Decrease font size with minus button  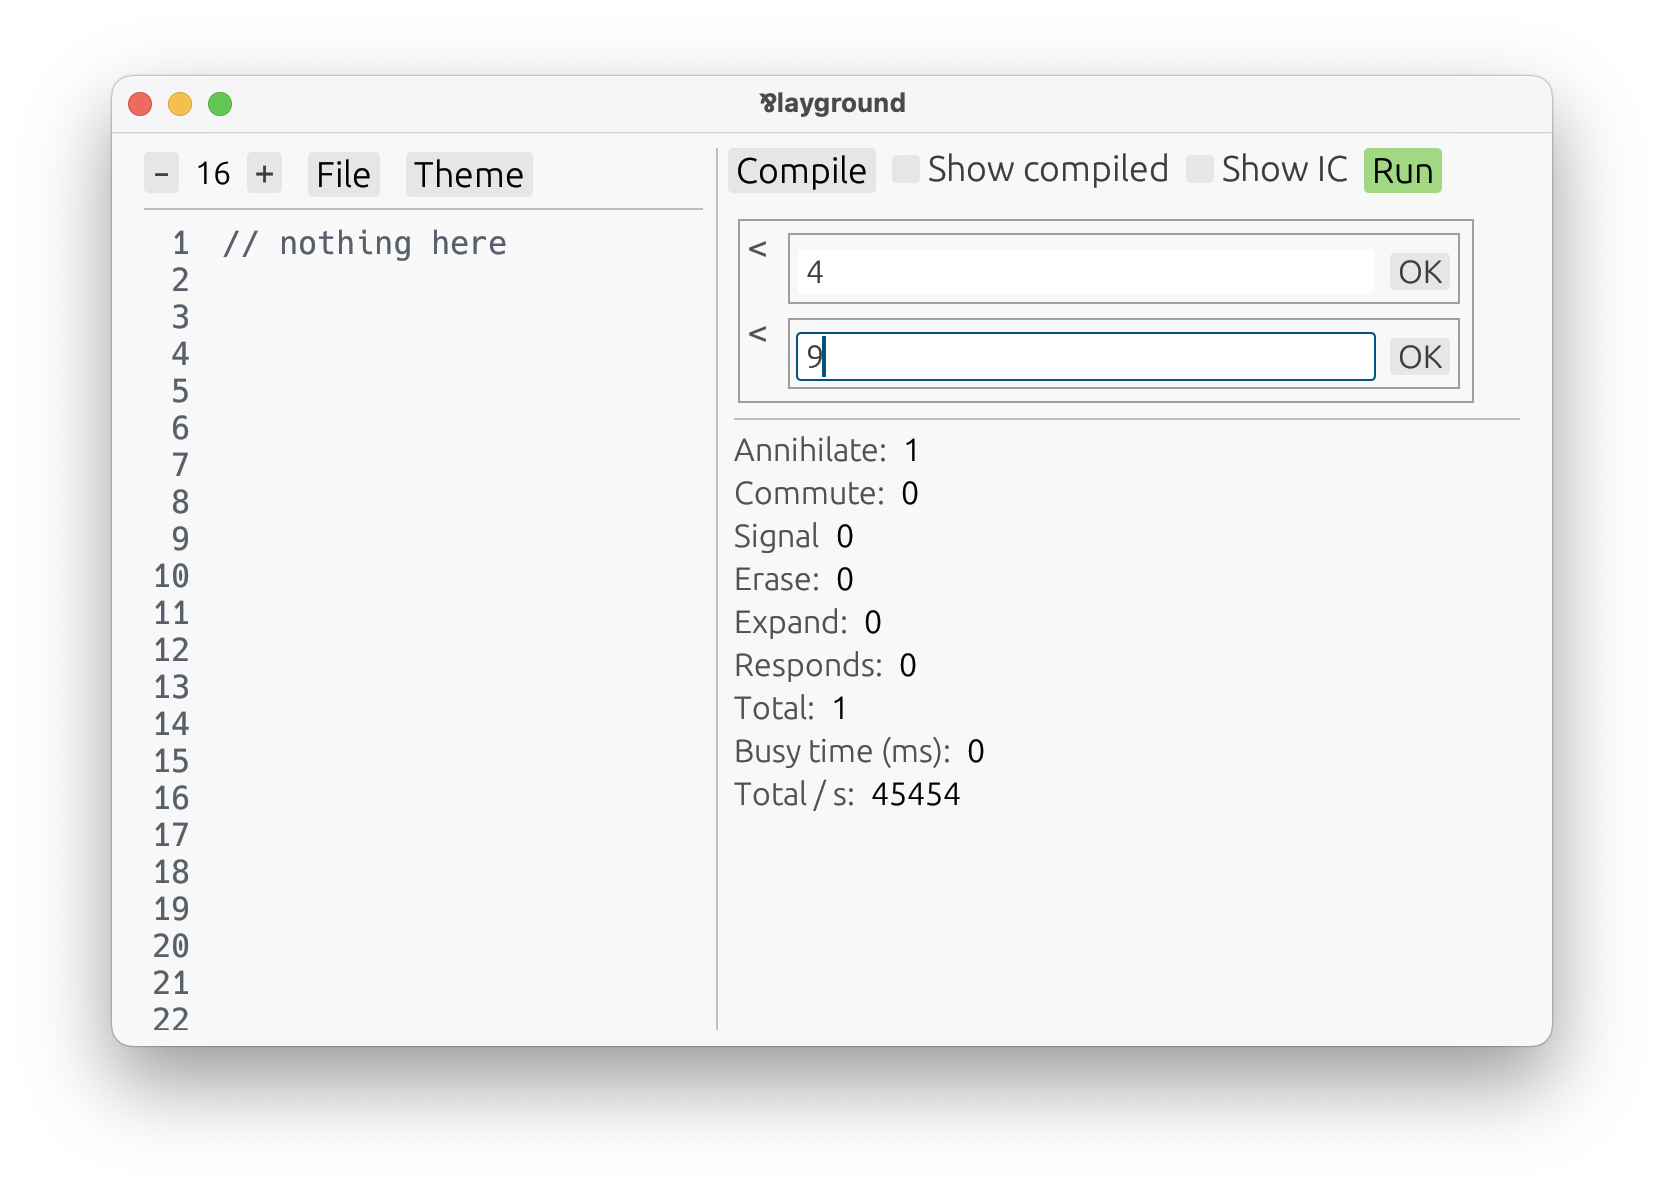point(161,174)
